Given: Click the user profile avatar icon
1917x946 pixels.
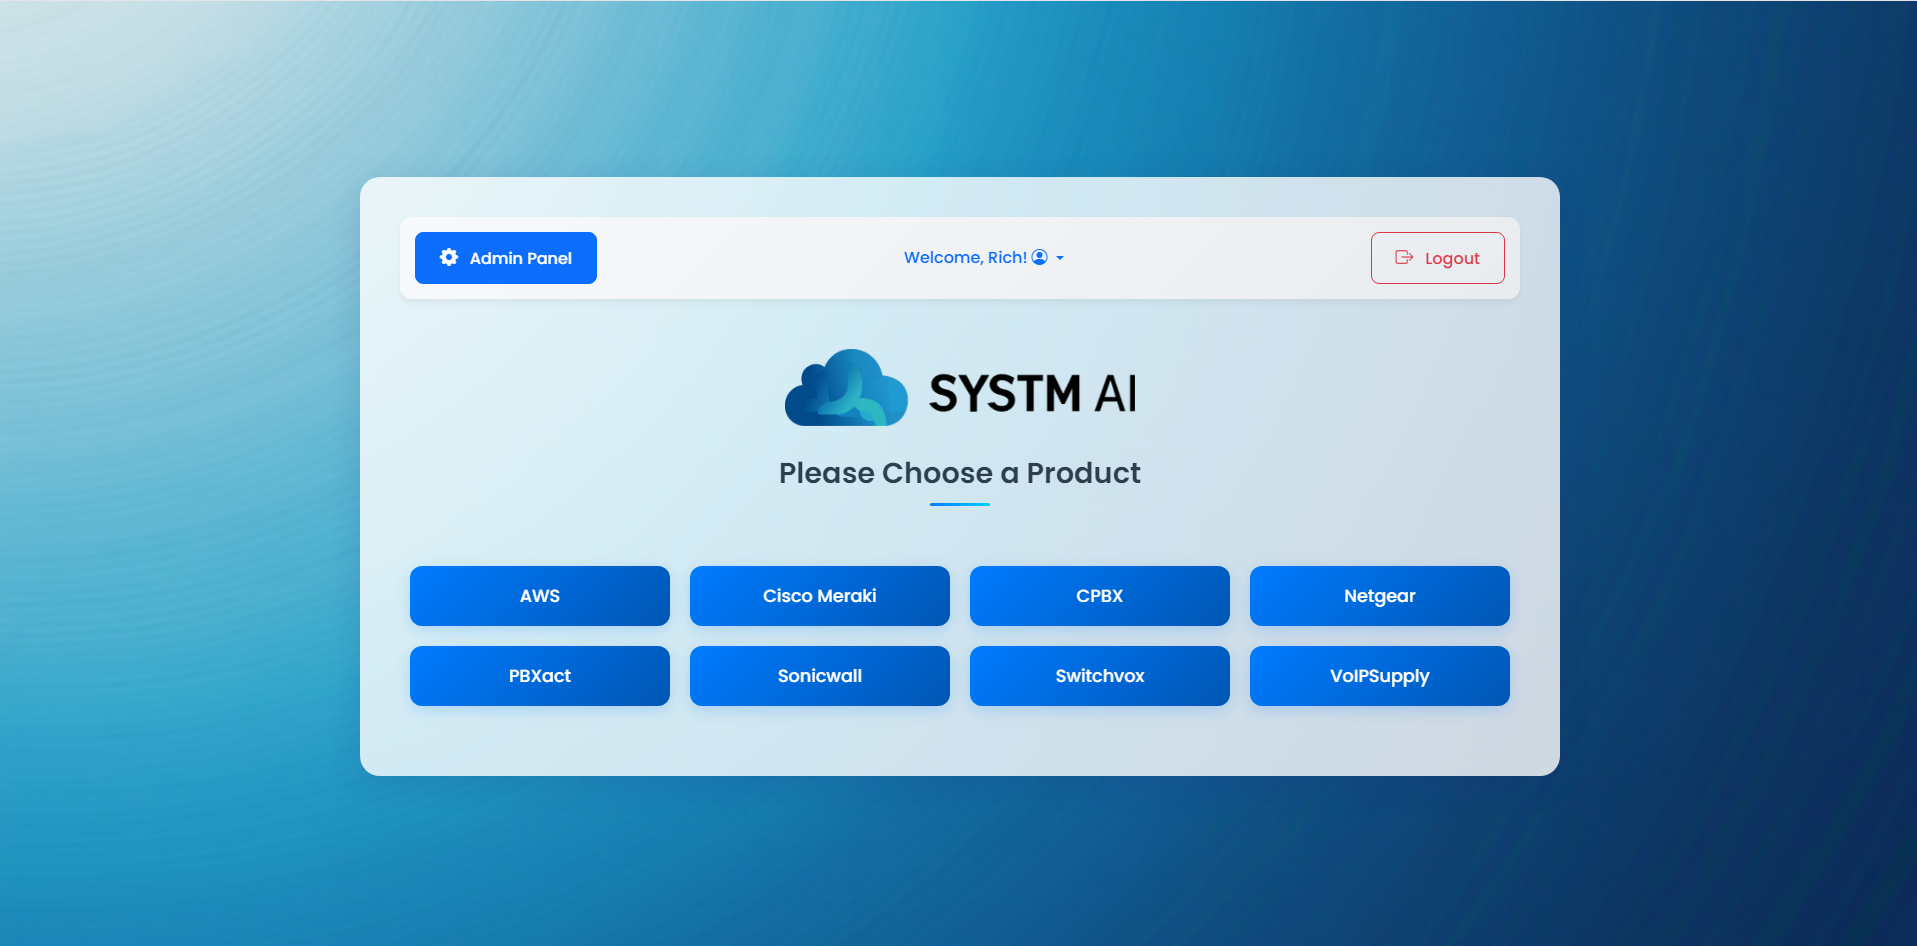Looking at the screenshot, I should coord(1040,257).
